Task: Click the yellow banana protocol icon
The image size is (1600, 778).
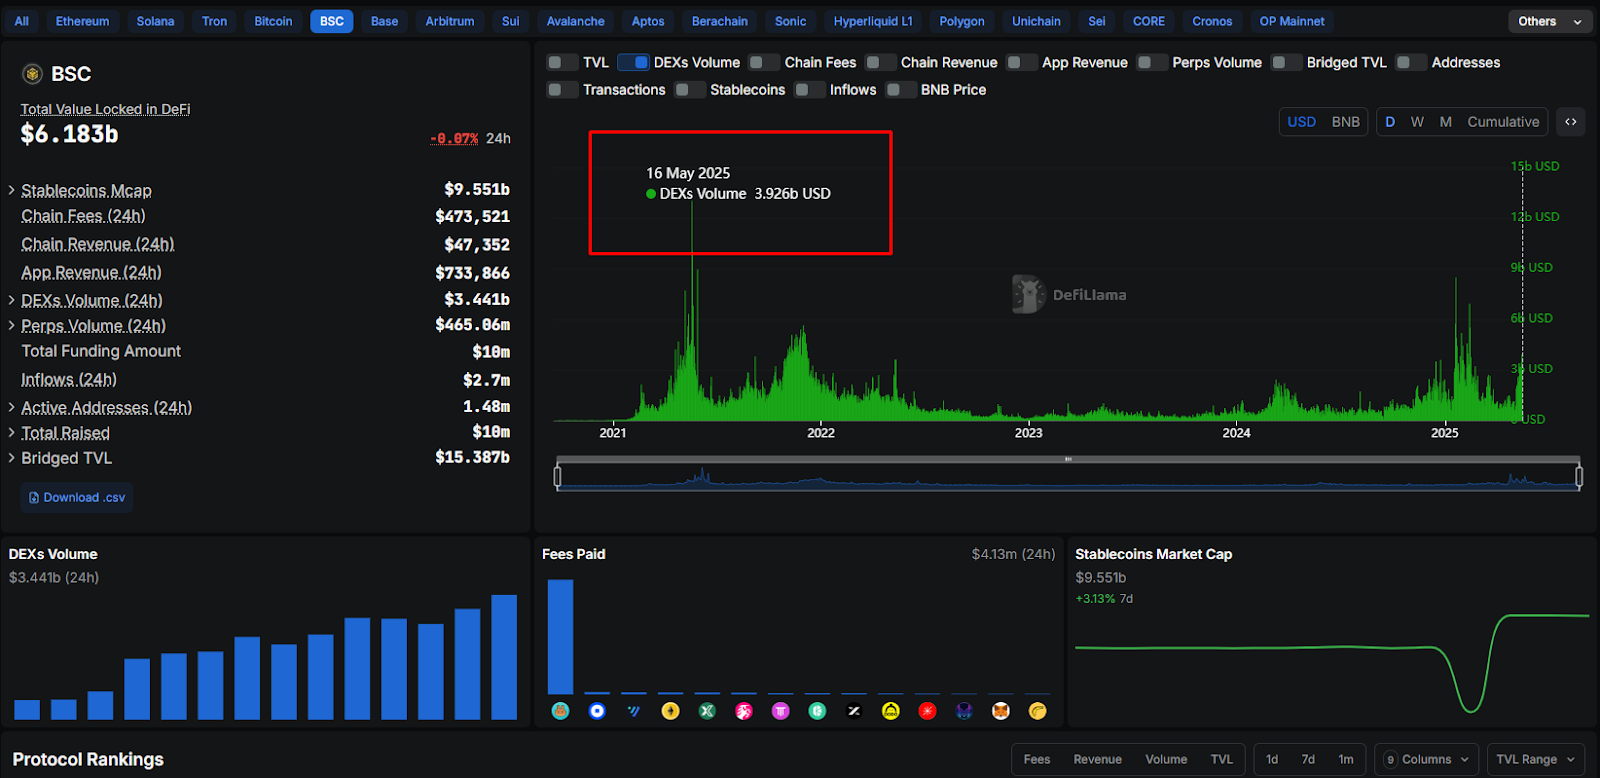Action: 1038,711
